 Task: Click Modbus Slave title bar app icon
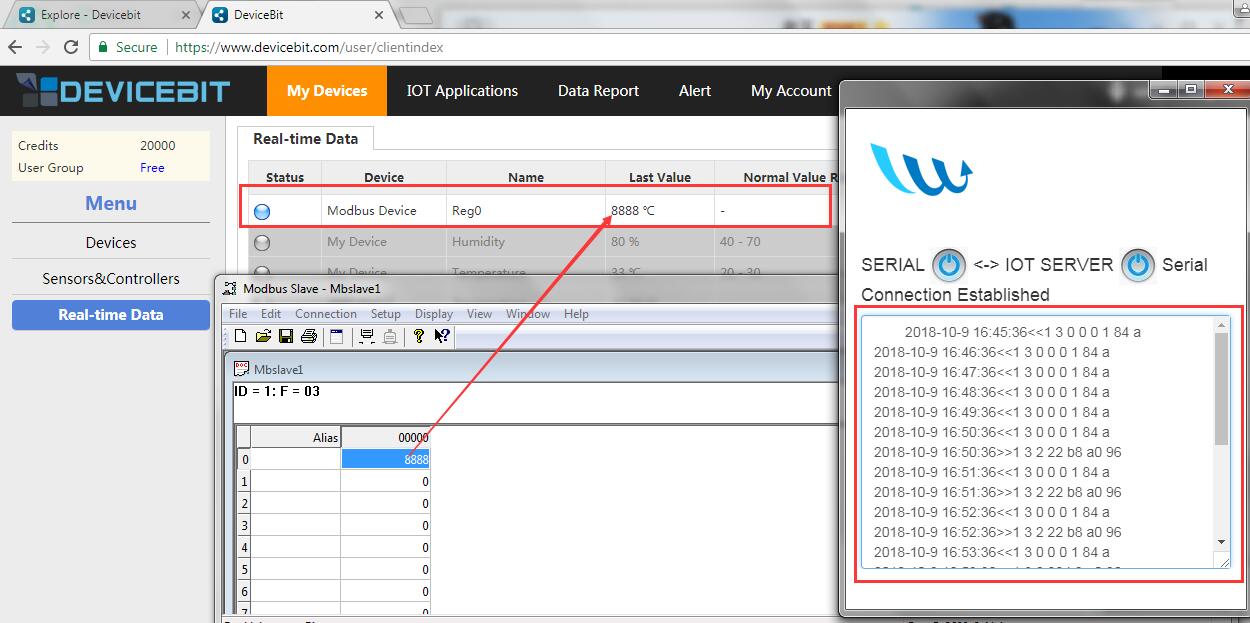coord(230,288)
